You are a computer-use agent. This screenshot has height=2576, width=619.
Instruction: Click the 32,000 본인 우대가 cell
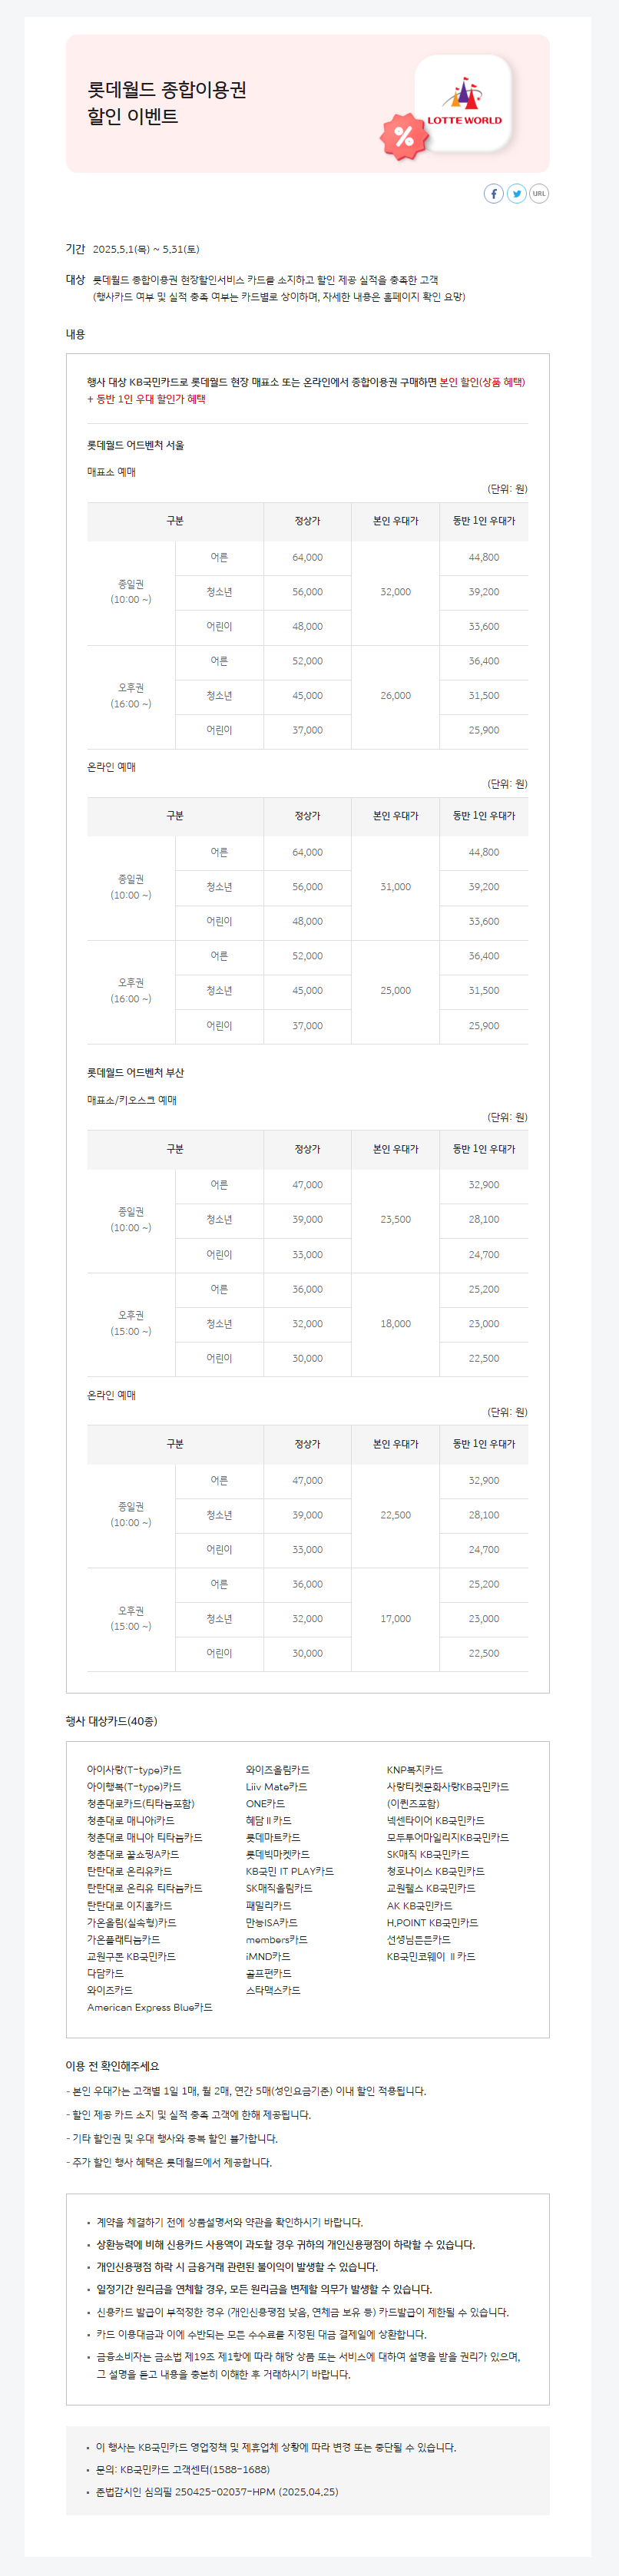tap(395, 592)
